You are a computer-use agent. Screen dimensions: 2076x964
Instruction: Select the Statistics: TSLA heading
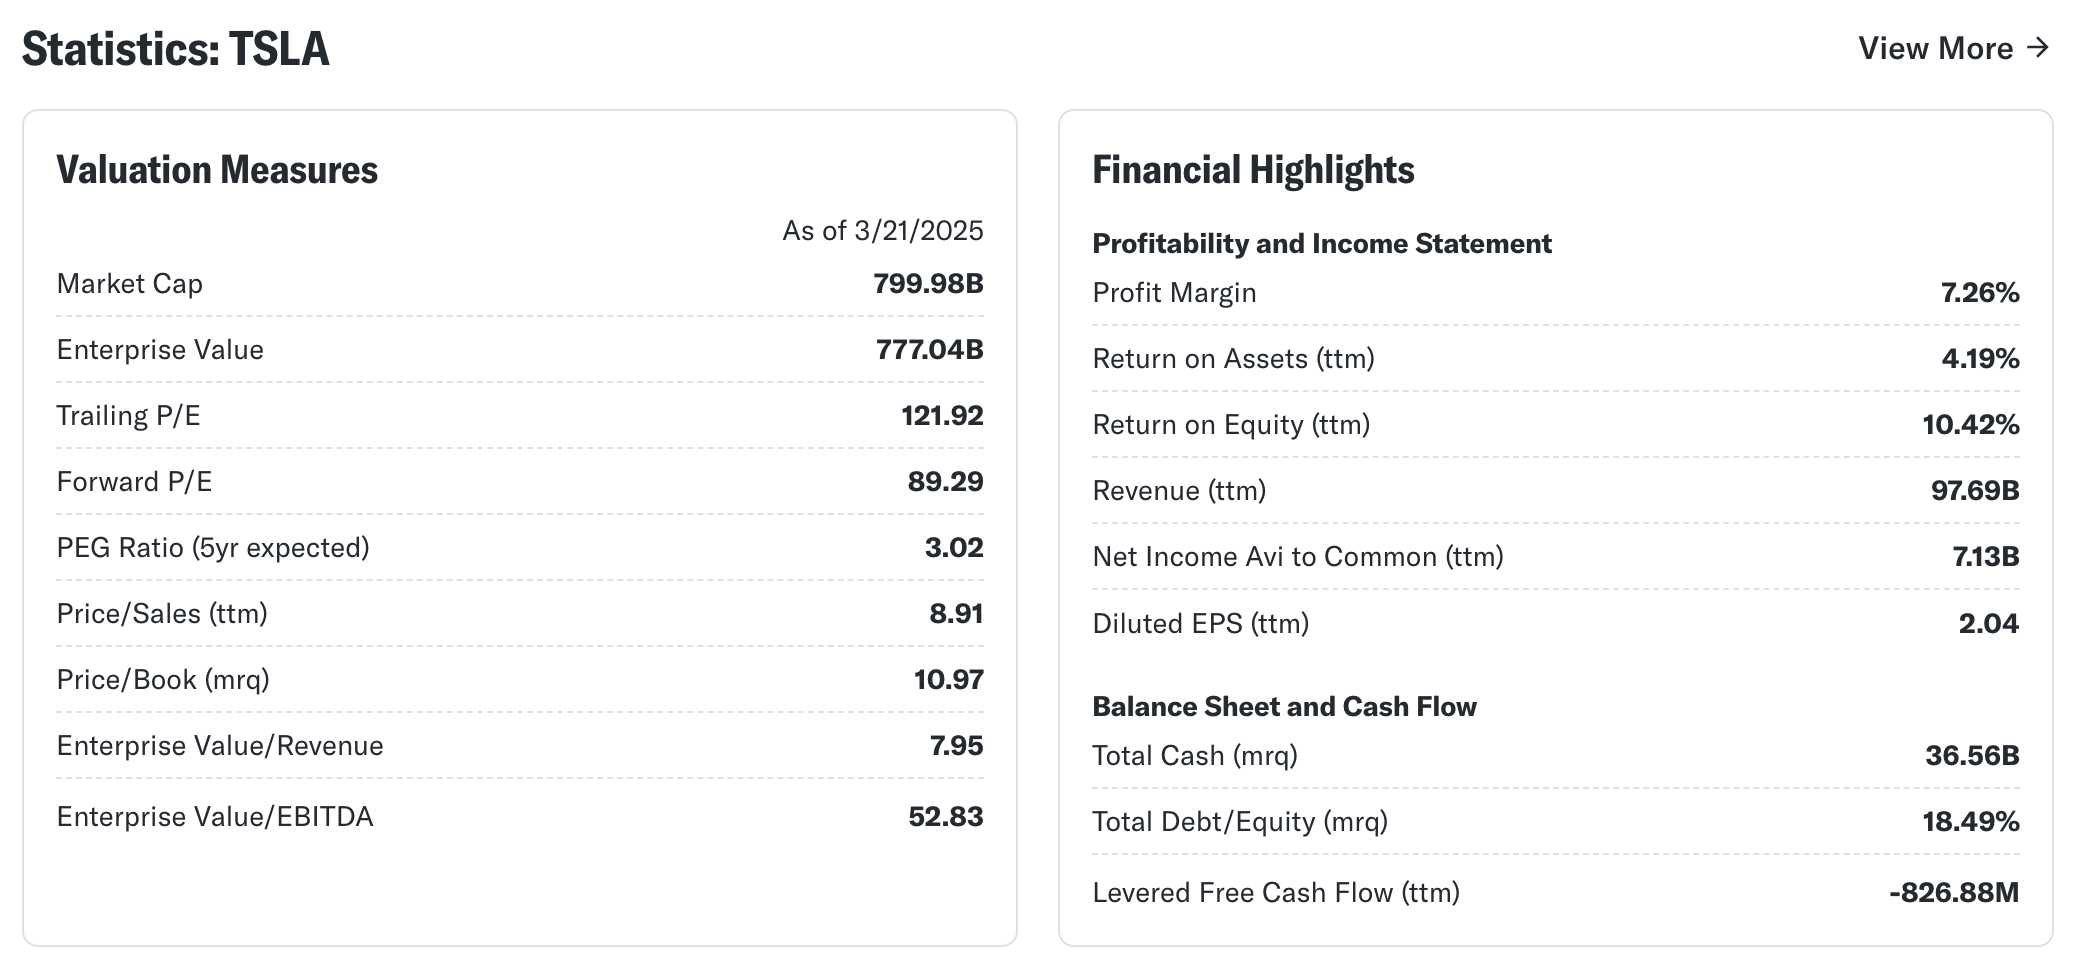click(x=176, y=49)
